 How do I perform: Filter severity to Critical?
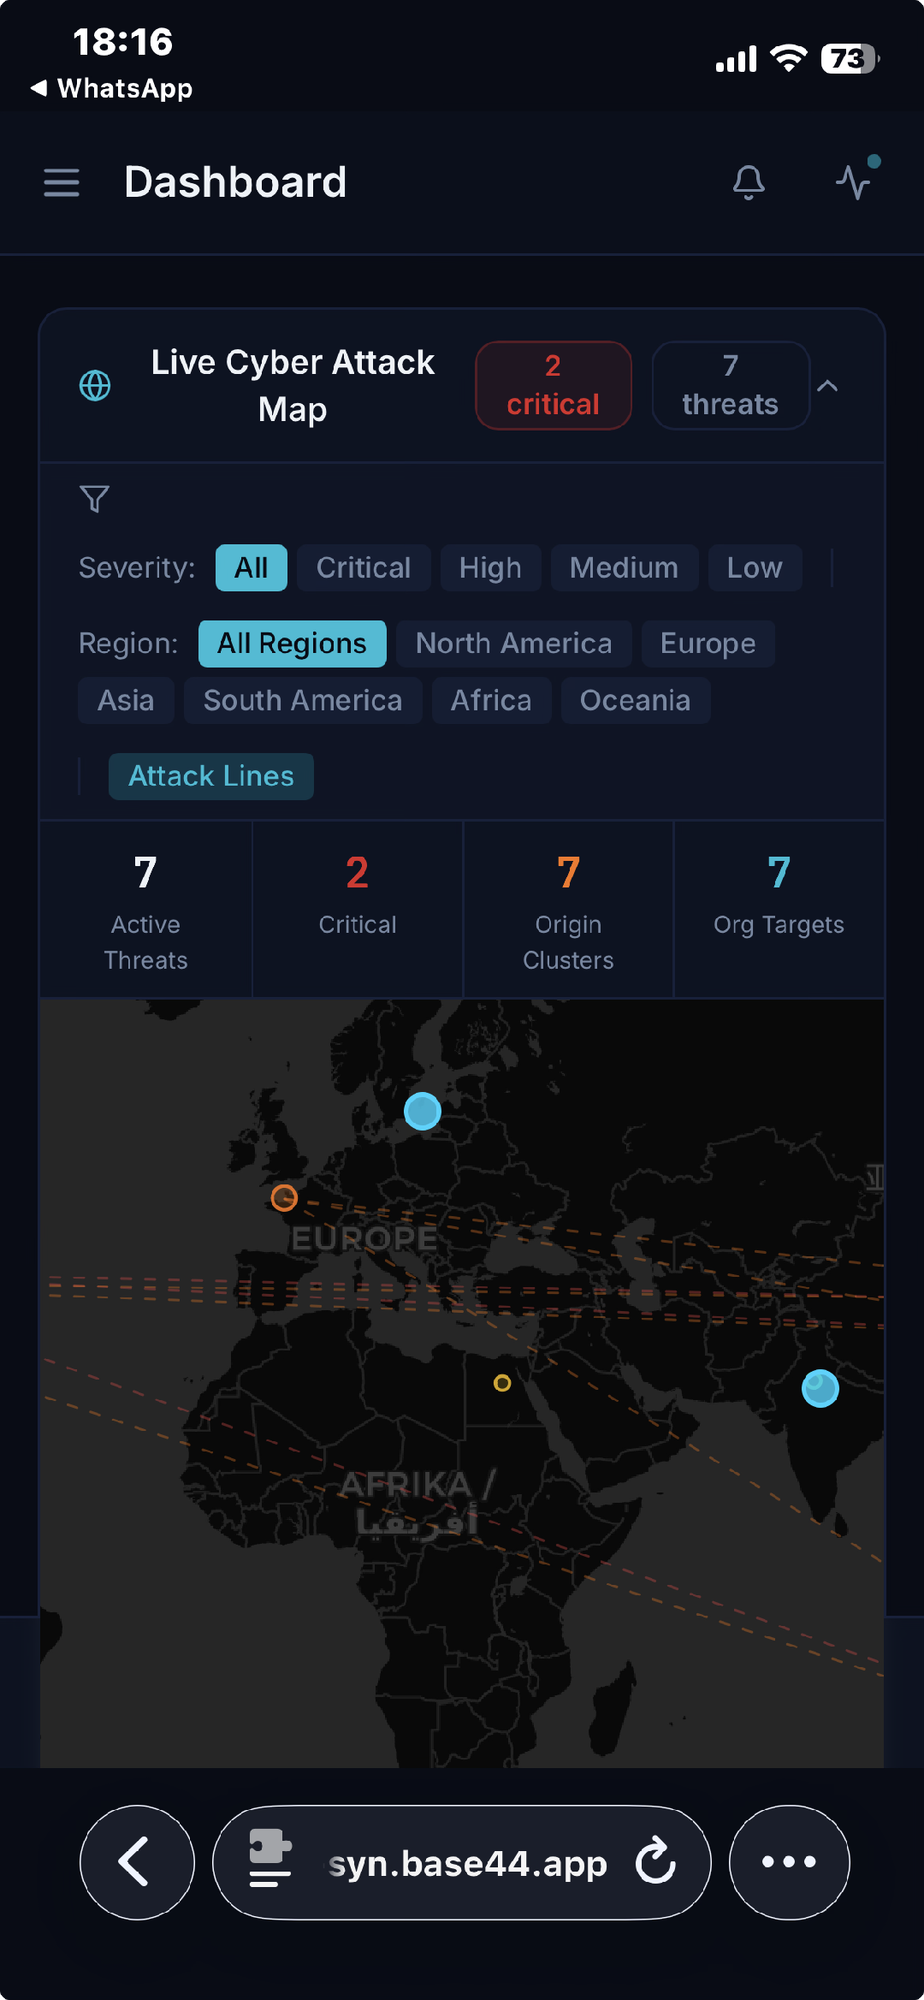click(x=363, y=568)
